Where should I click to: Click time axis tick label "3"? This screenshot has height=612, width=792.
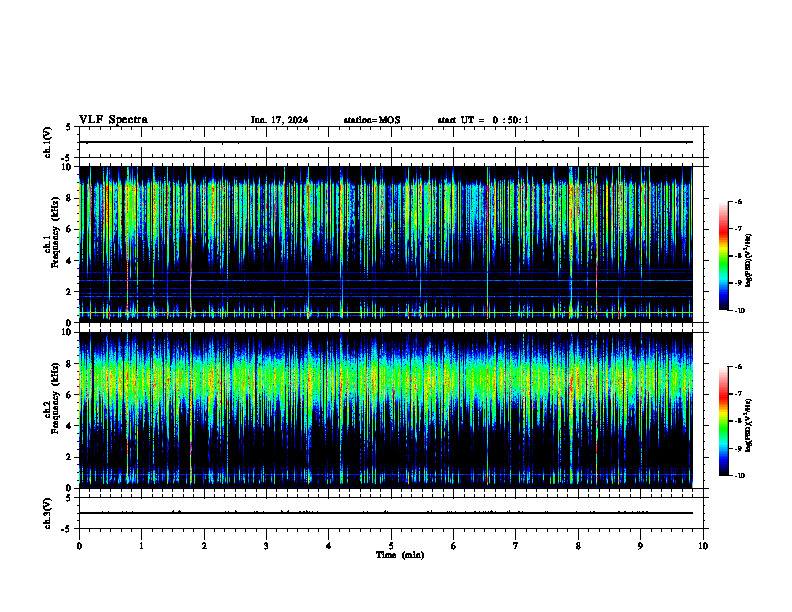tap(266, 546)
